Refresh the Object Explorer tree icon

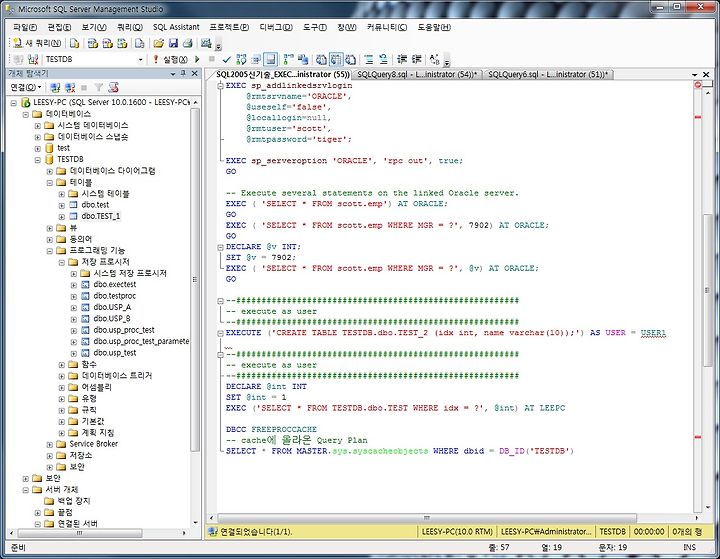[113, 87]
